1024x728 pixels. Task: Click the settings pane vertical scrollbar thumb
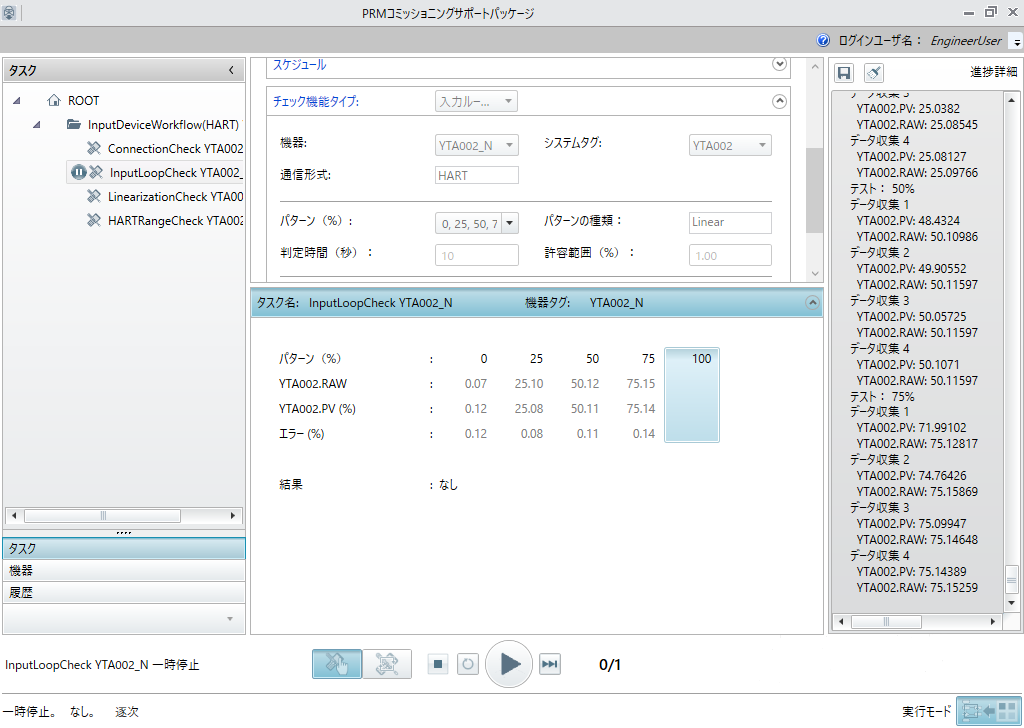814,191
